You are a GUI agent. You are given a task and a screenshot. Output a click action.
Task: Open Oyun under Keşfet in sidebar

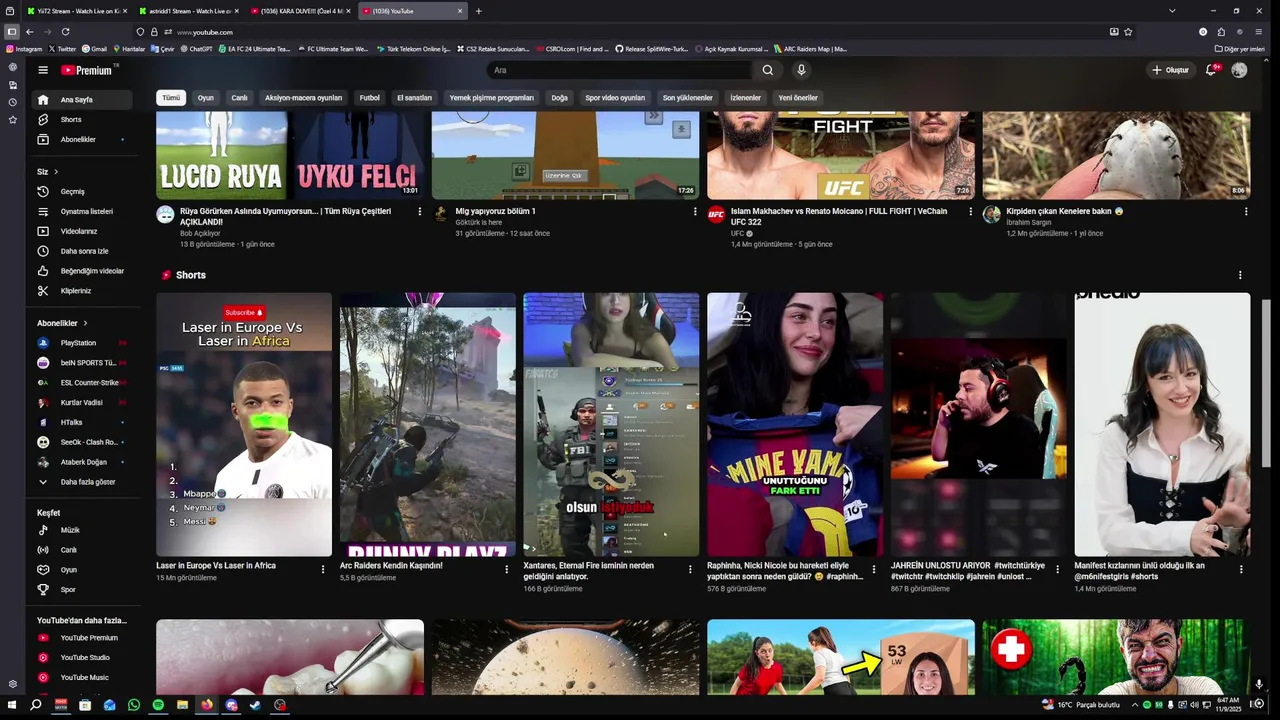point(84,570)
